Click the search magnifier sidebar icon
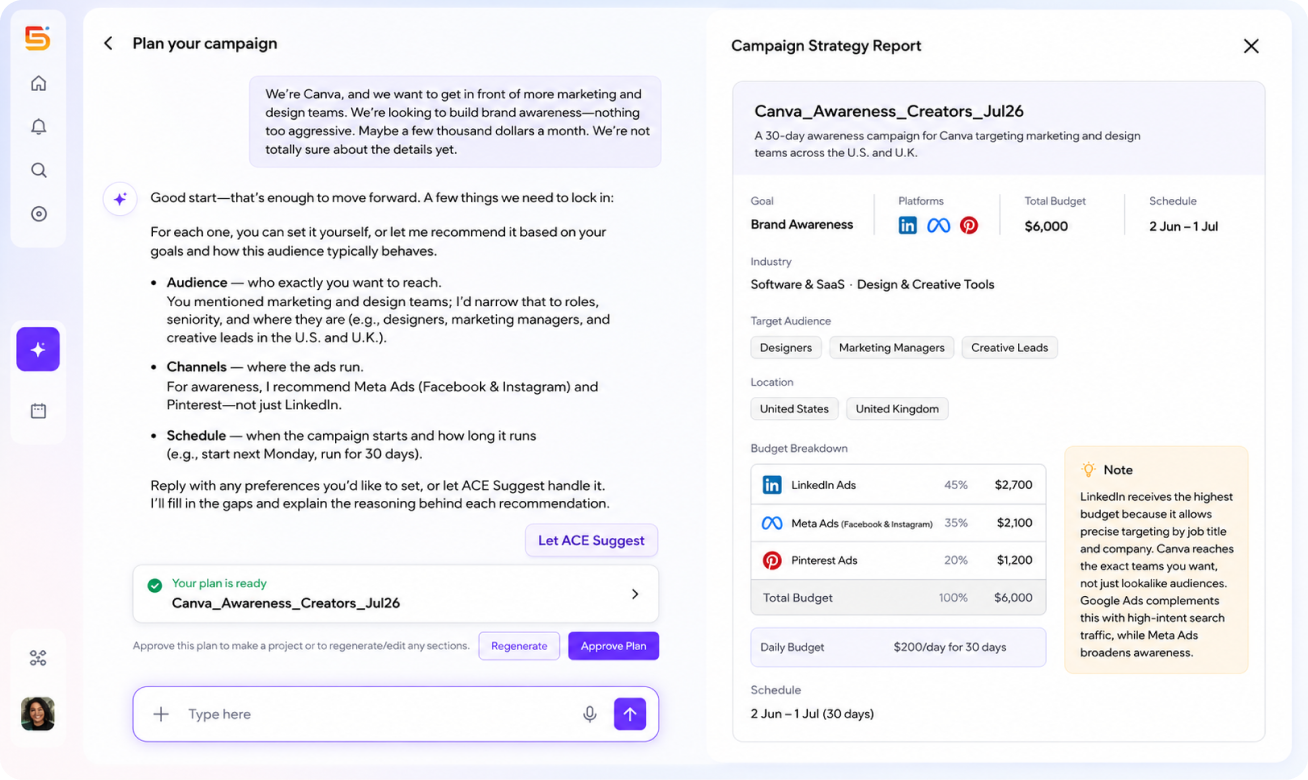The image size is (1308, 780). click(38, 170)
